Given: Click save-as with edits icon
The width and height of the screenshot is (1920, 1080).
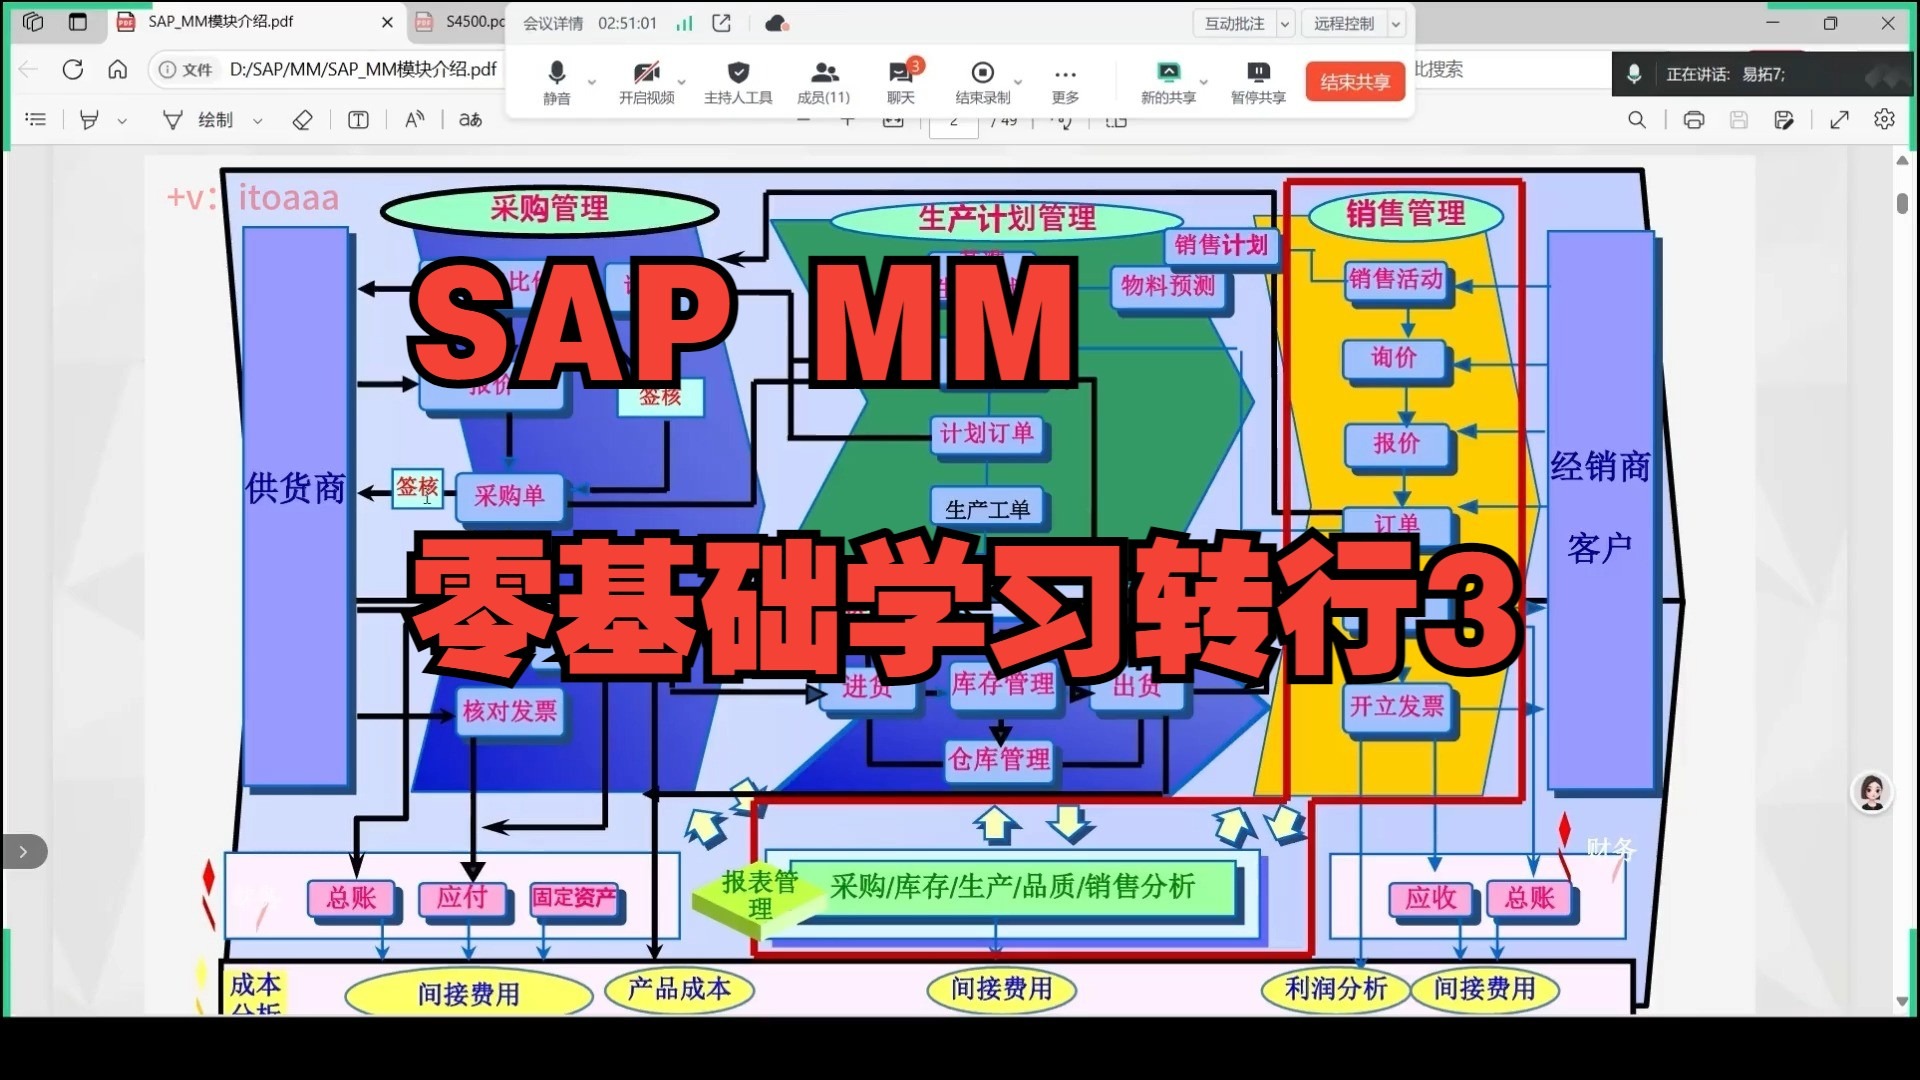Looking at the screenshot, I should click(1784, 120).
